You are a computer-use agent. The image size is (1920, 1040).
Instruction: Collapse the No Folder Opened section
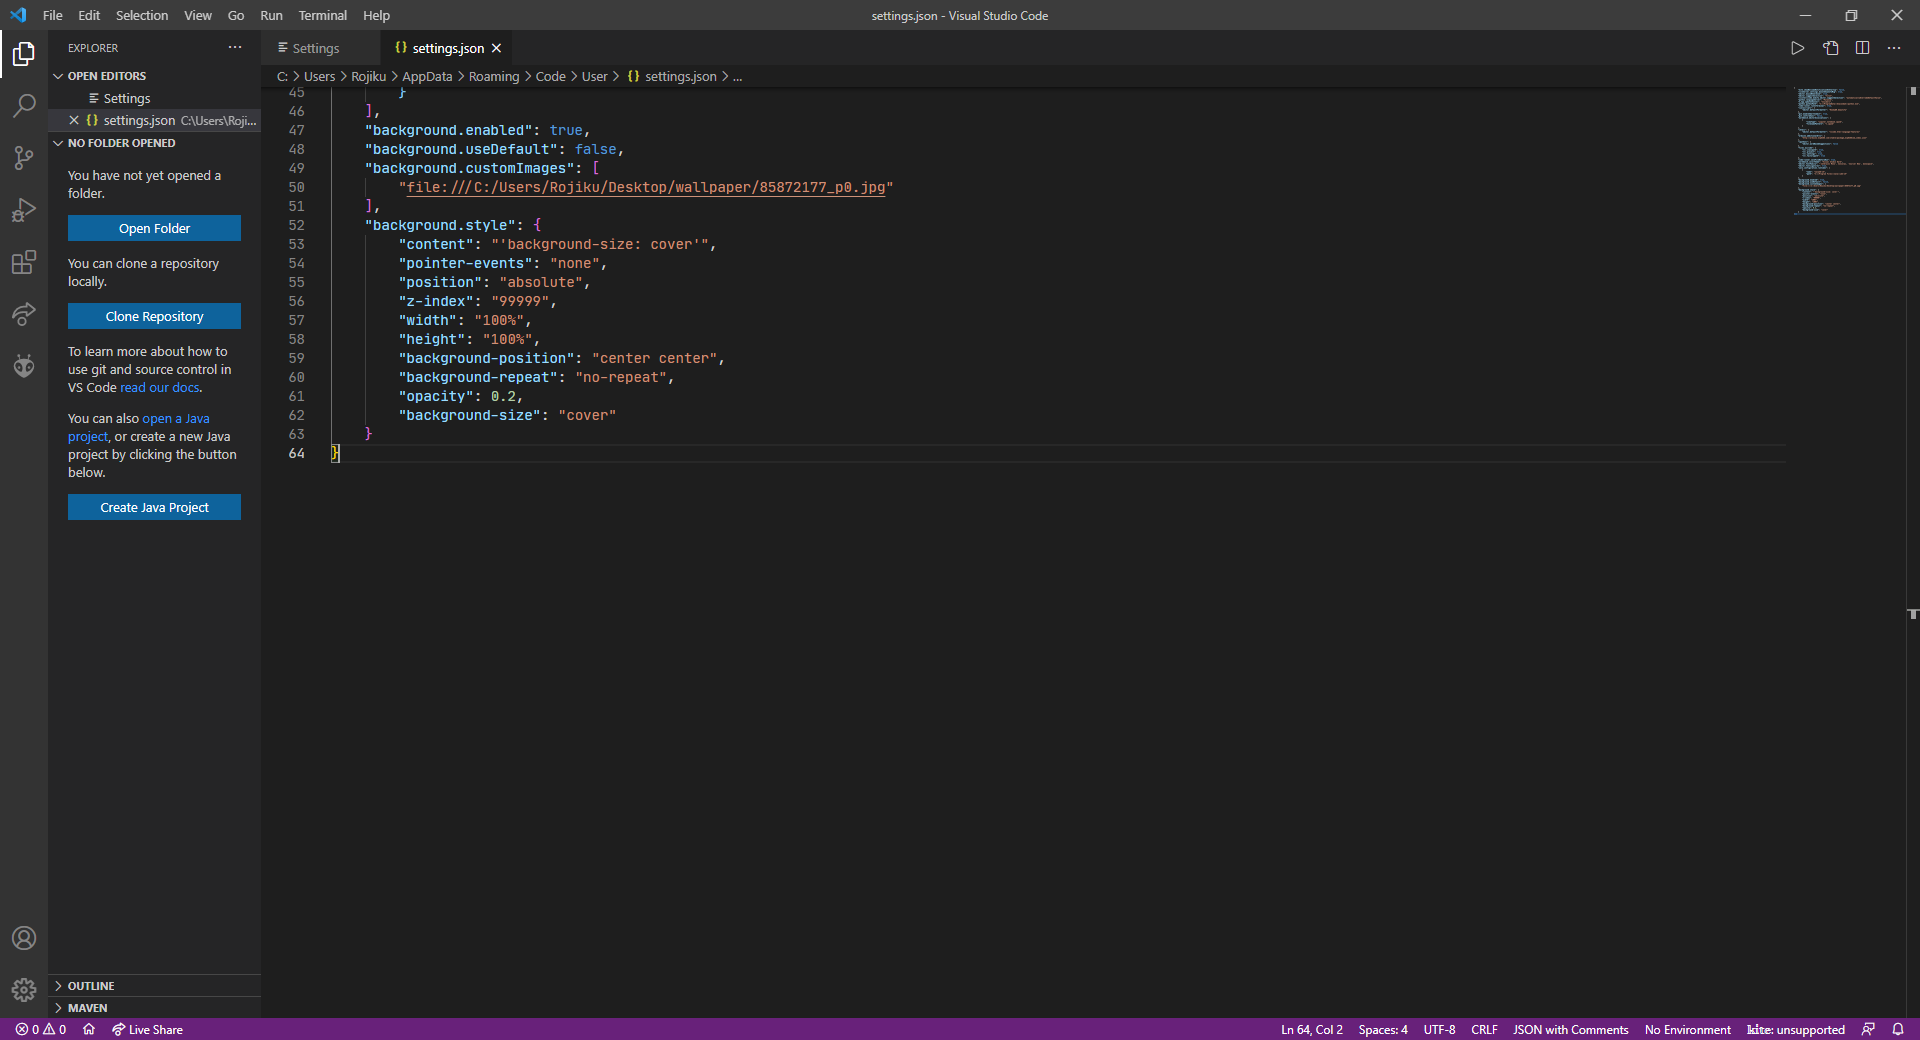click(x=154, y=143)
